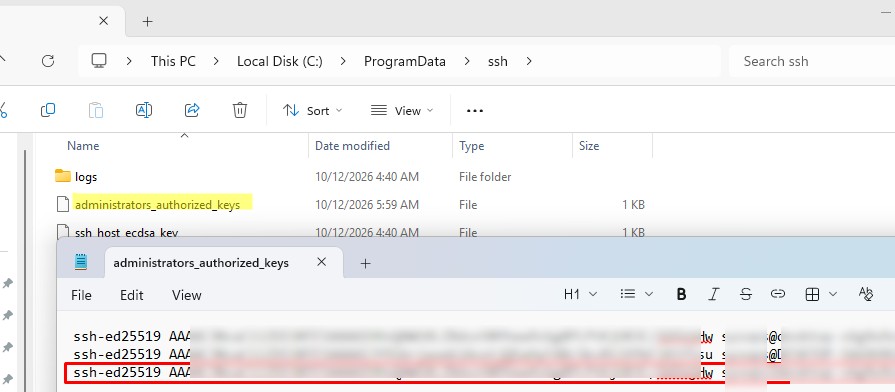Navigate to Local Disk (C:) breadcrumb
Viewport: 895px width, 392px height.
click(280, 61)
